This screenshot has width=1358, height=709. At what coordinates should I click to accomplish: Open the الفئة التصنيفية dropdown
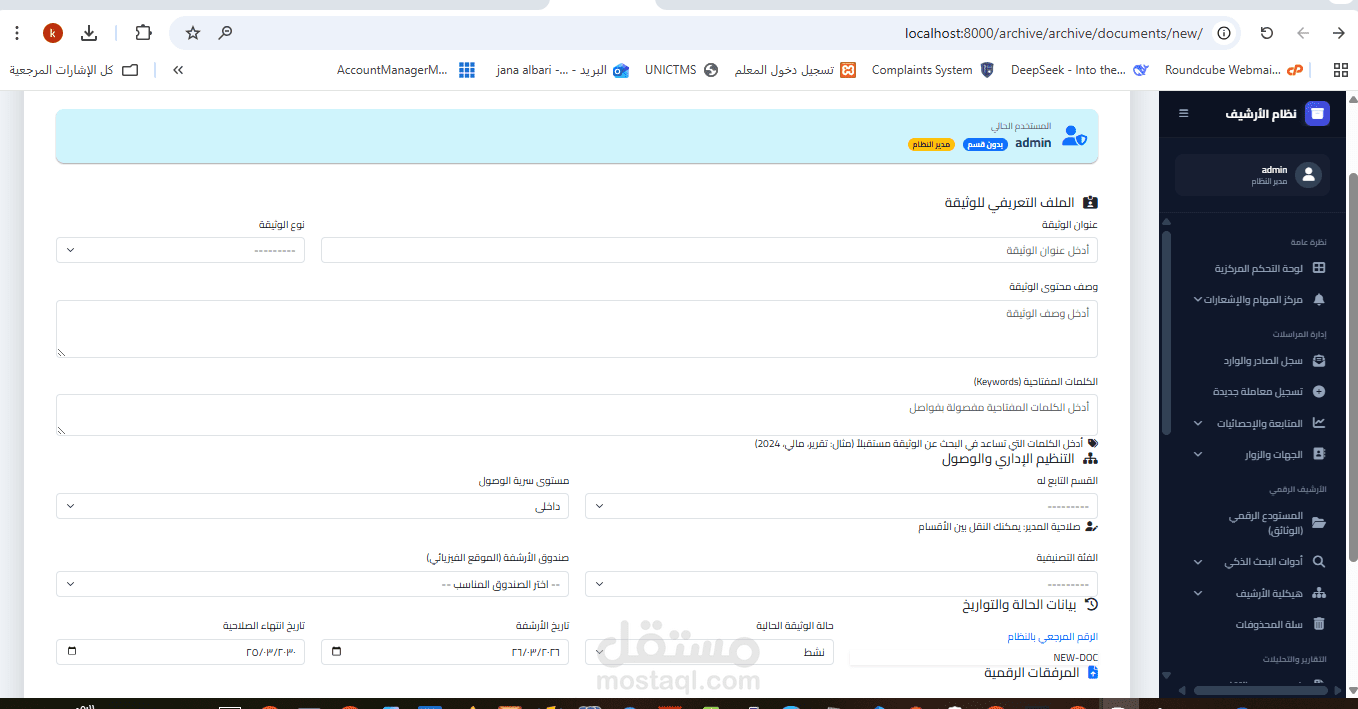(x=841, y=584)
